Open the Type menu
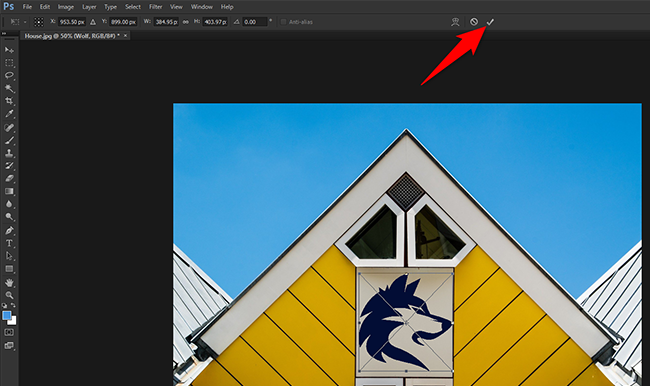The image size is (650, 386). (110, 7)
